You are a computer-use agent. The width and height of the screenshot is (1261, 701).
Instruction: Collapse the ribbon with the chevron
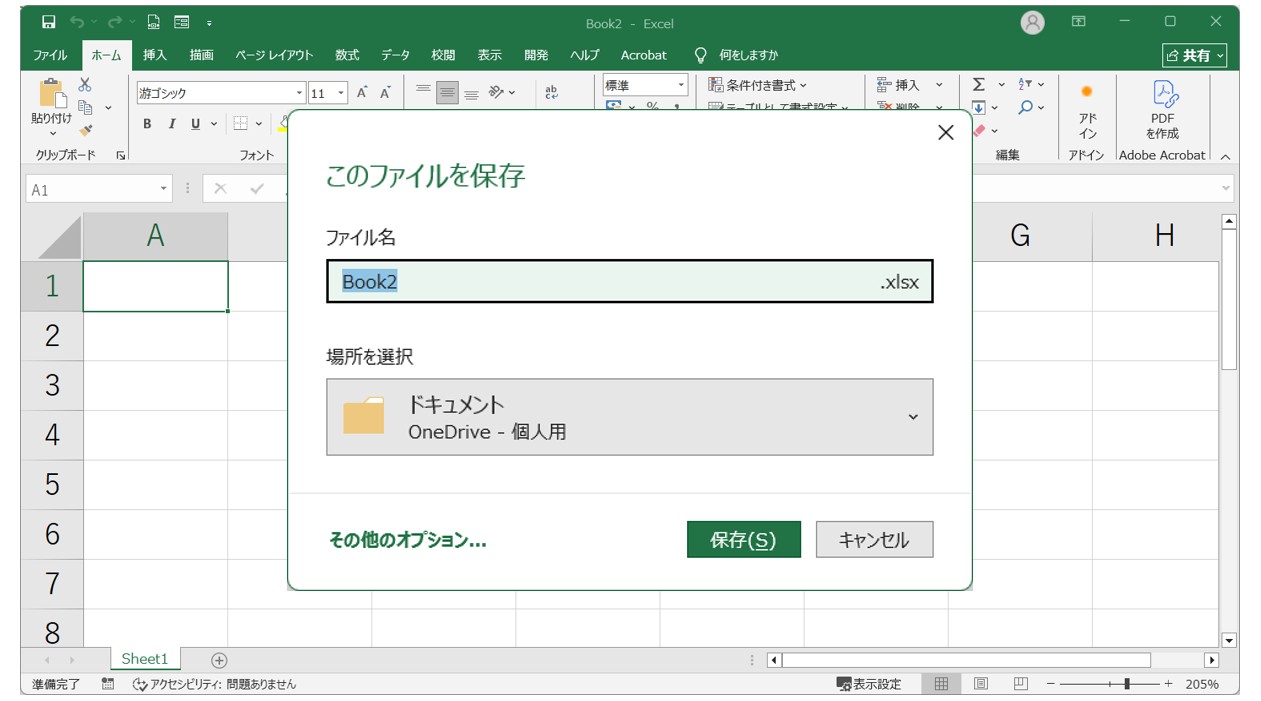coord(1226,156)
